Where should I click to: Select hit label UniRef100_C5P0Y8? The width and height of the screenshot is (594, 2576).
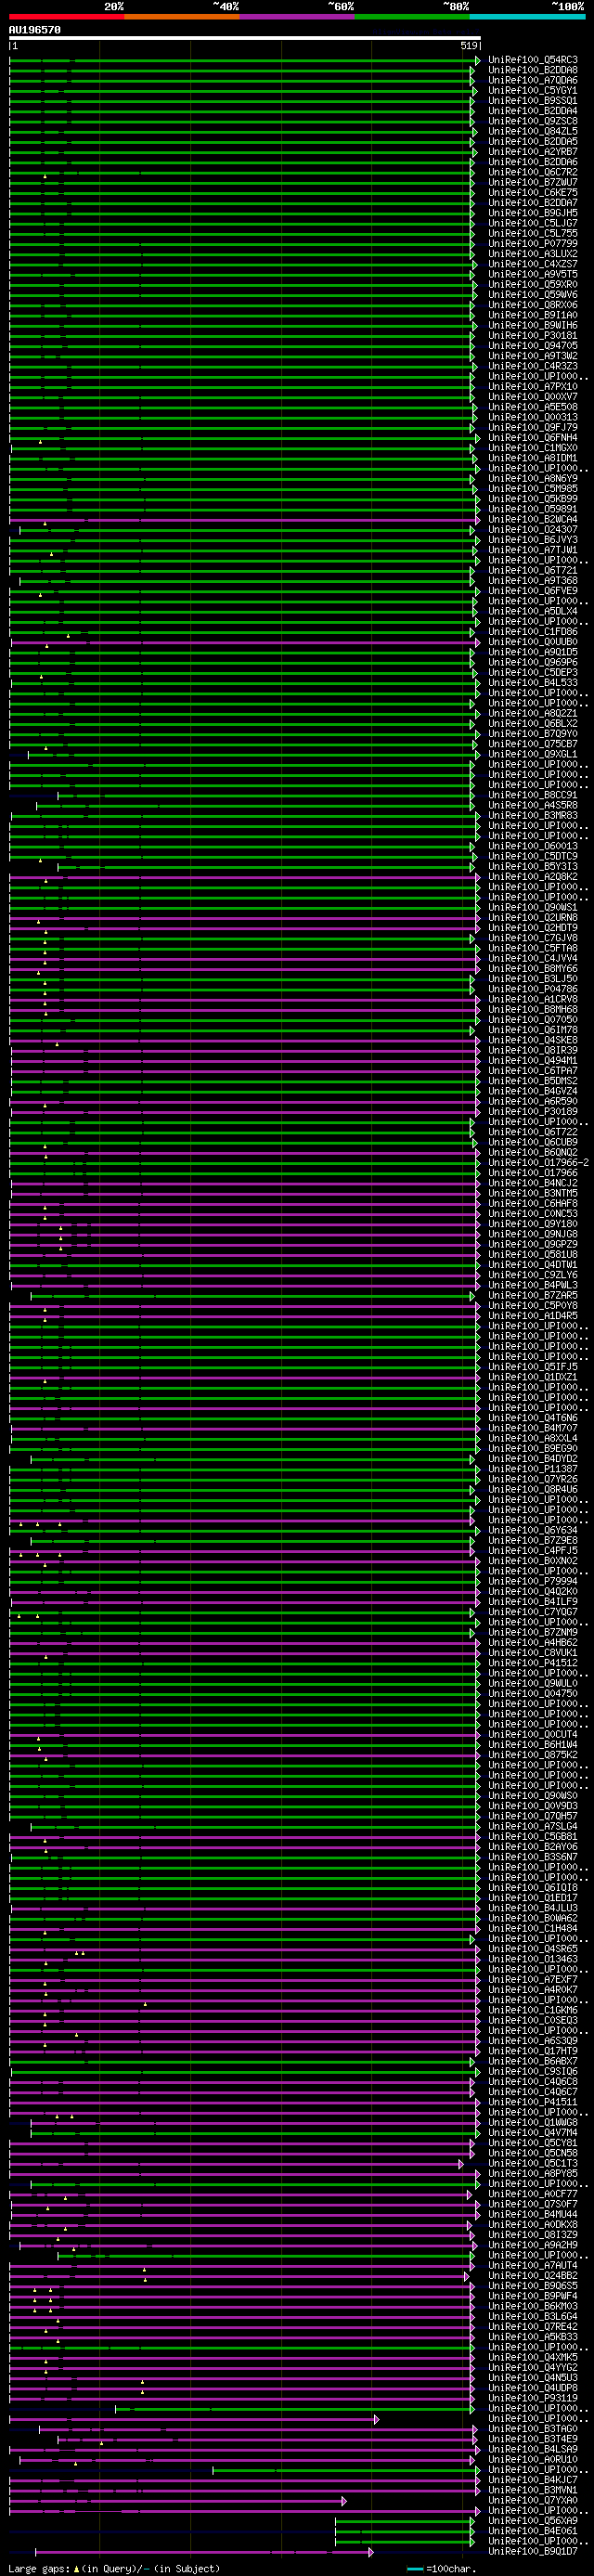tap(532, 1305)
